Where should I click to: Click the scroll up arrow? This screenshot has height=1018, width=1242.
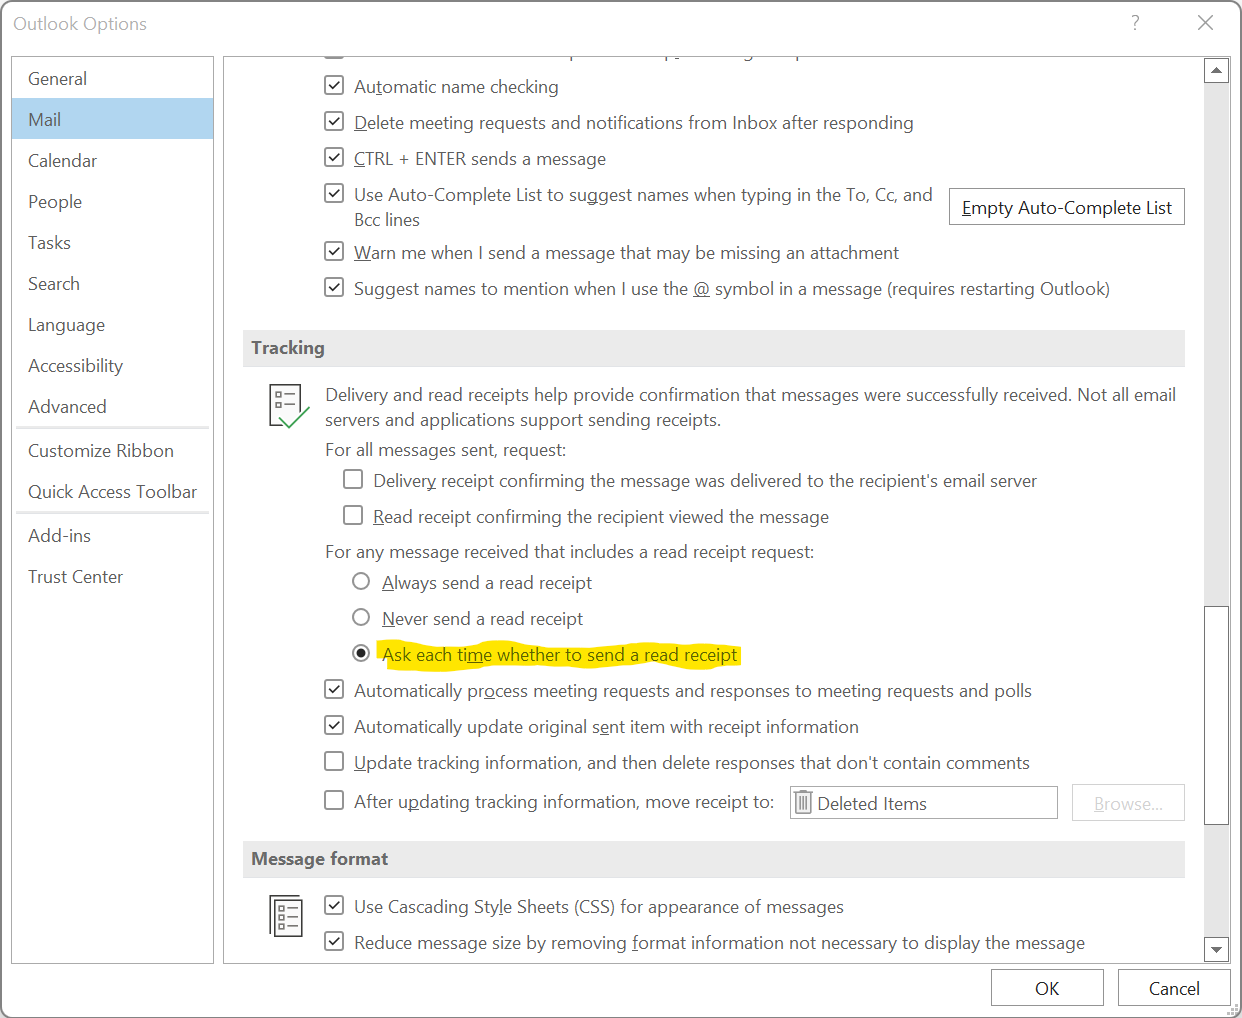click(1216, 70)
